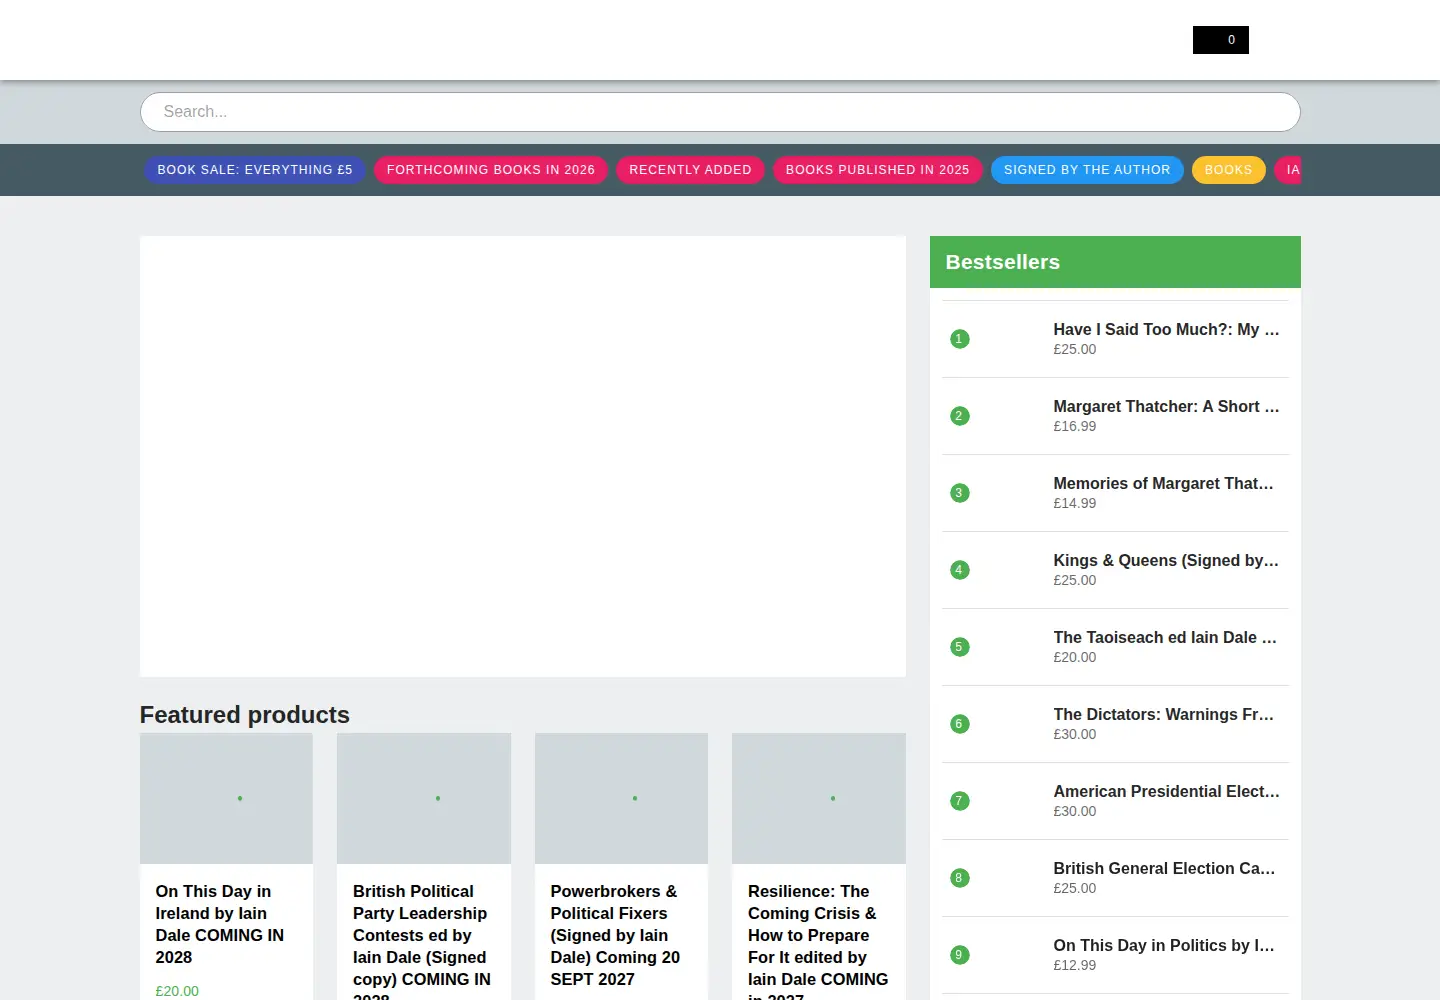Click the £14.99 price under Memories of Margaret
This screenshot has width=1440, height=1000.
click(x=1075, y=503)
